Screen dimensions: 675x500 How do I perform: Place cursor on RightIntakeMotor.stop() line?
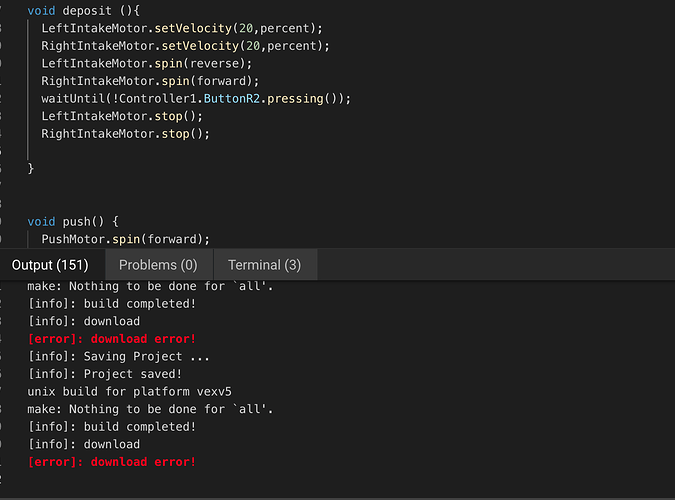pyautogui.click(x=125, y=134)
